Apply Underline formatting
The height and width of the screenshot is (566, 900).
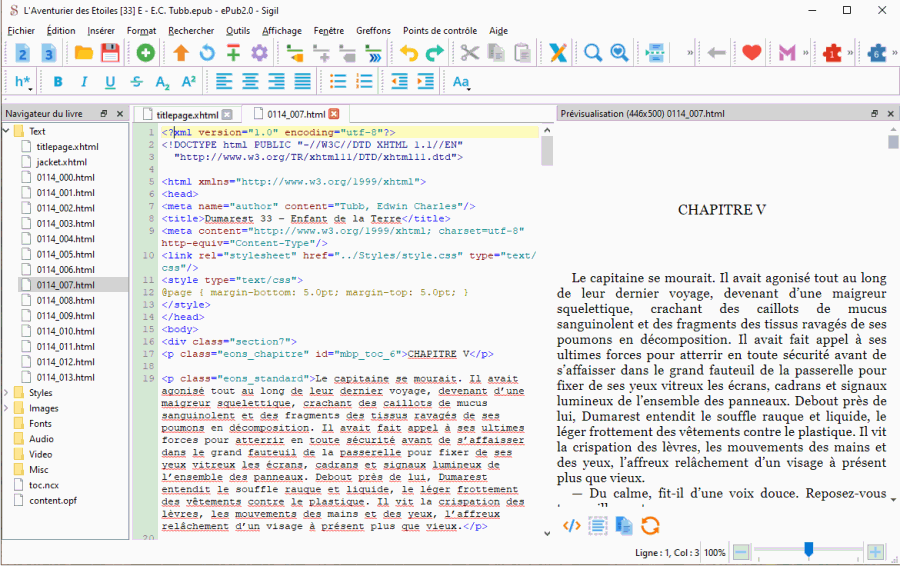tap(110, 82)
